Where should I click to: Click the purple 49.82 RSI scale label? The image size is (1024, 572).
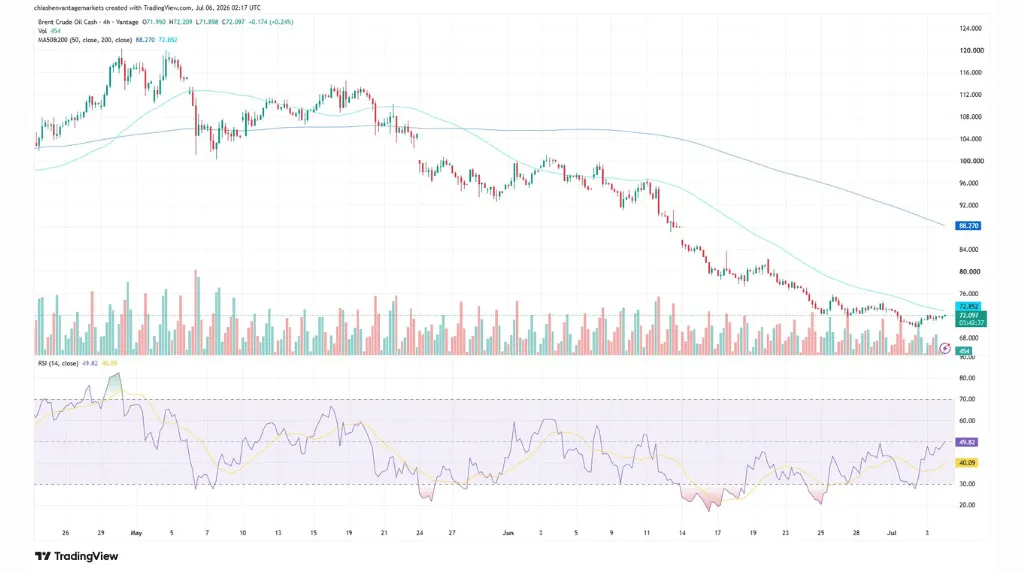[967, 442]
